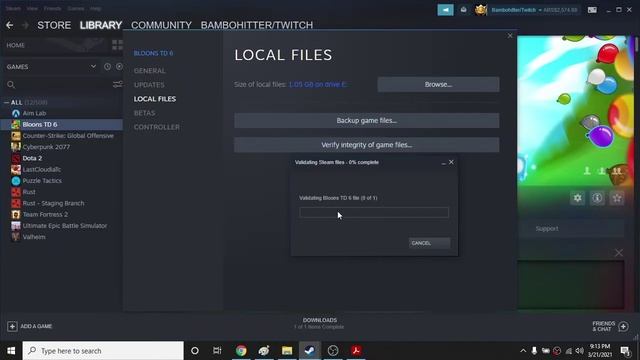This screenshot has width=640, height=360.
Task: Click the recent activity clock icon
Action: pyautogui.click(x=107, y=67)
